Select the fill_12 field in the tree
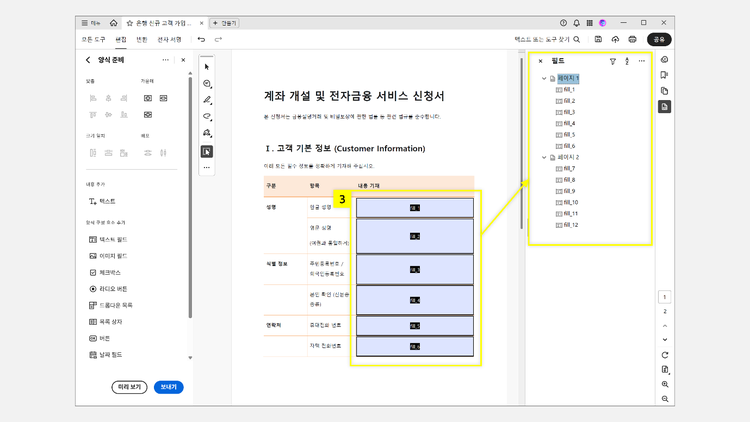The width and height of the screenshot is (750, 422). tap(567, 225)
